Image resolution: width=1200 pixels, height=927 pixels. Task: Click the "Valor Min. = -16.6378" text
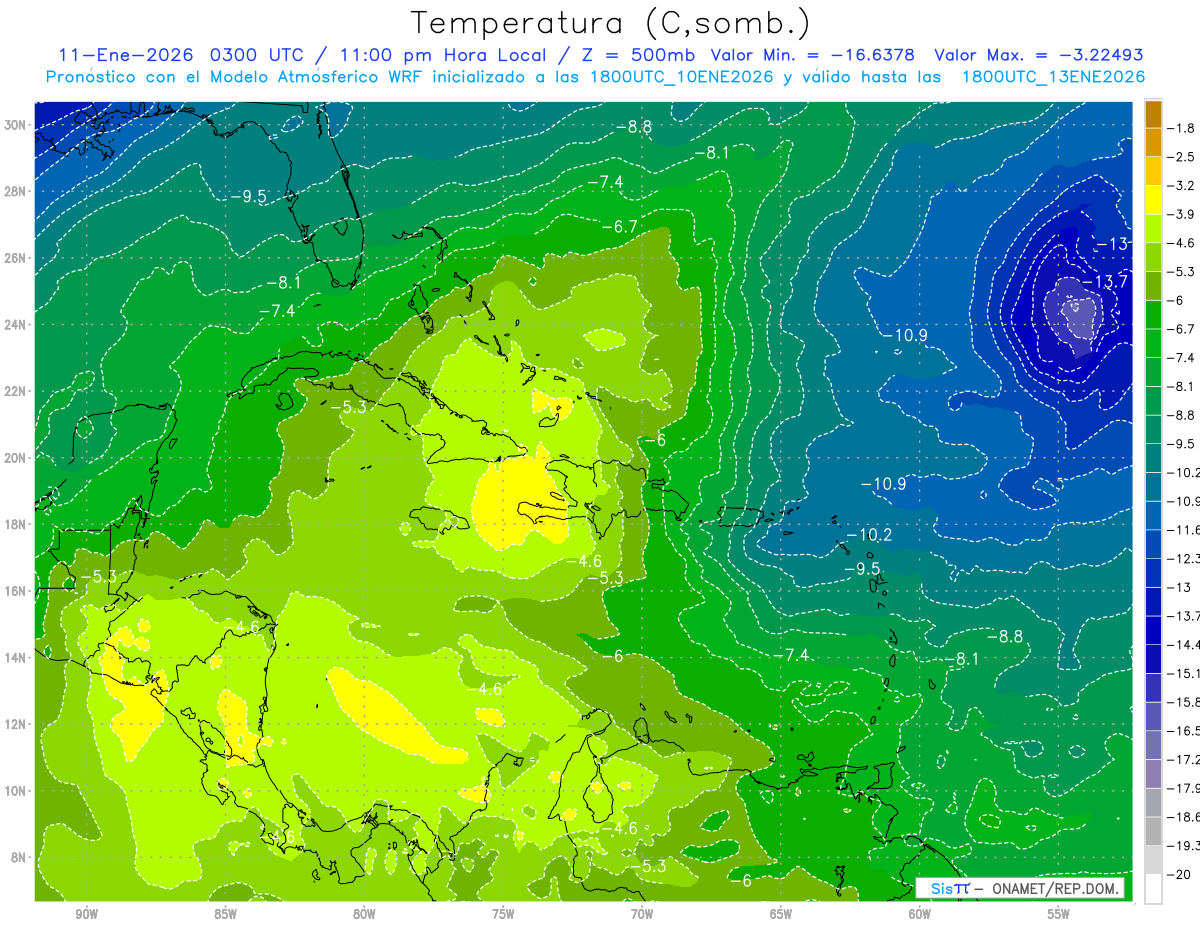pyautogui.click(x=813, y=54)
